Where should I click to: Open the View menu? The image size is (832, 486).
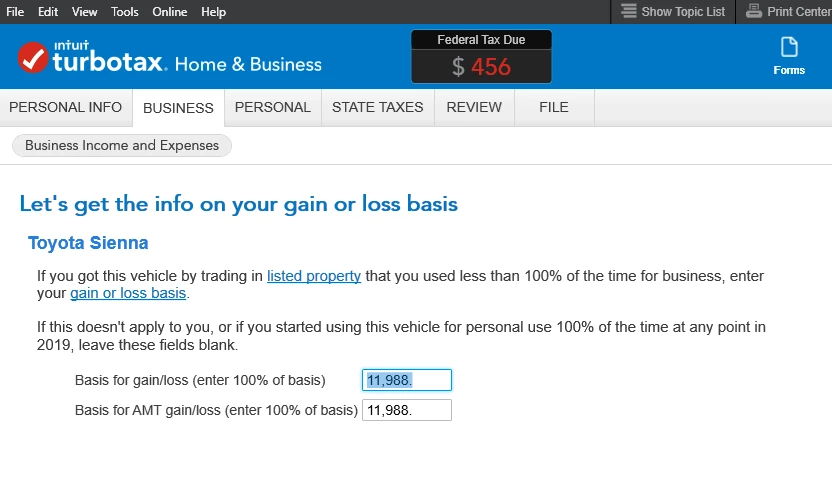point(84,12)
